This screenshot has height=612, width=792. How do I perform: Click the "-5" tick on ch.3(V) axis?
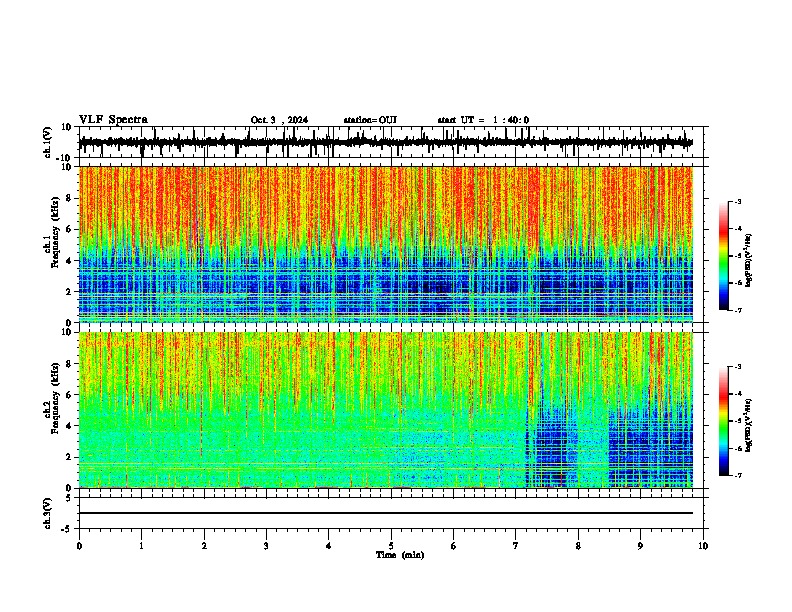67,529
